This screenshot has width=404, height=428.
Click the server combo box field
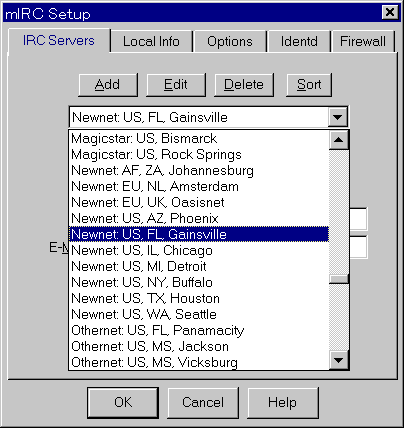pos(199,117)
